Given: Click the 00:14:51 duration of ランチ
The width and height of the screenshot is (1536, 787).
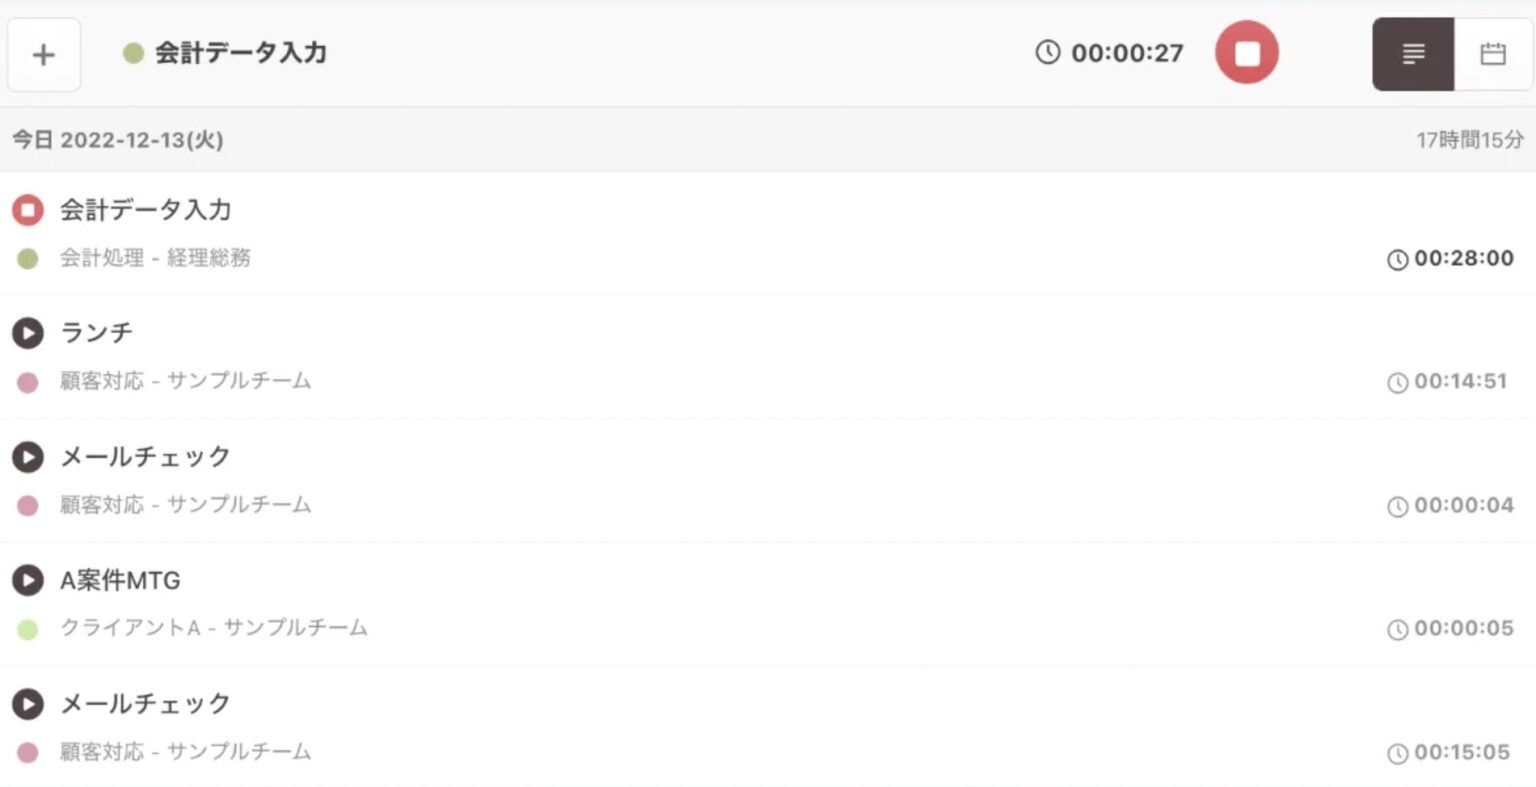Looking at the screenshot, I should click(1460, 381).
